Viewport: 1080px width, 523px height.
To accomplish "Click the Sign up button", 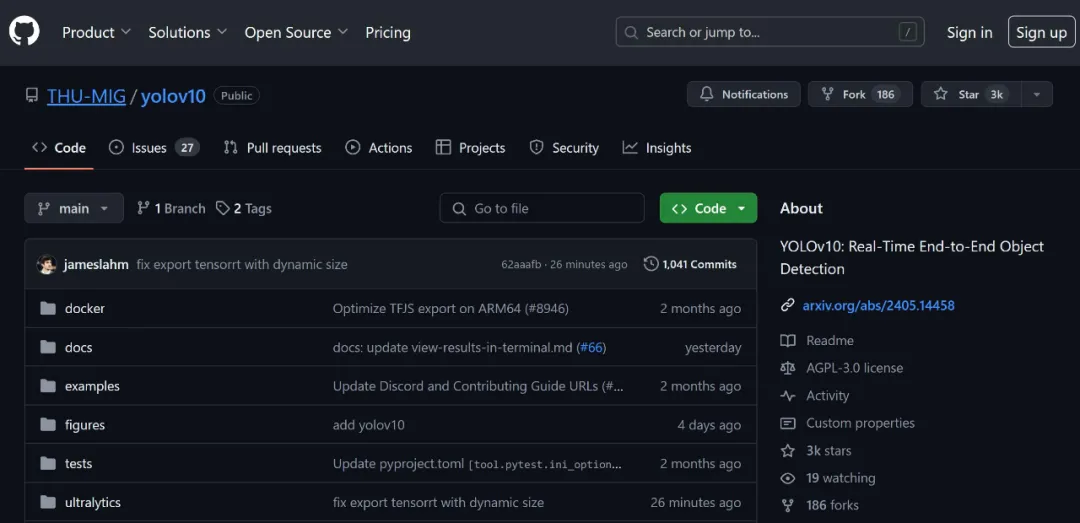I will 1041,32.
